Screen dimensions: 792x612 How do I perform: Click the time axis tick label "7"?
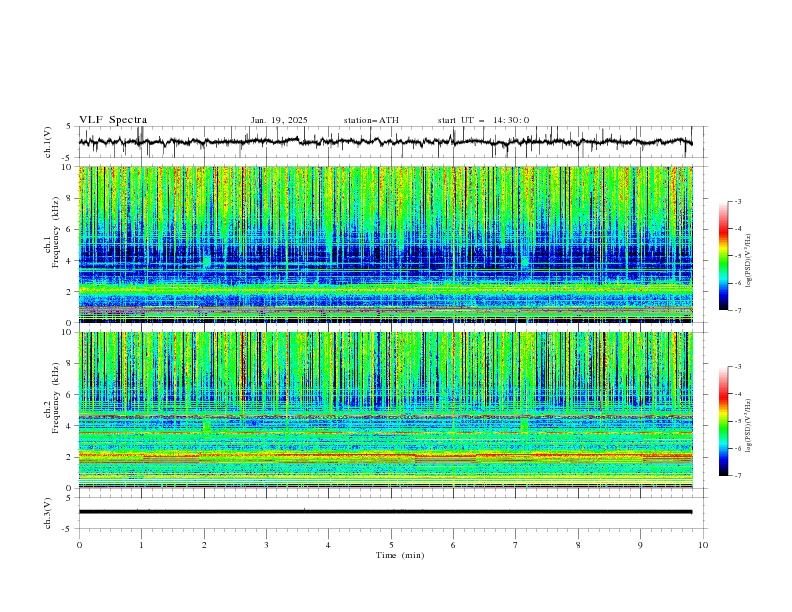(x=516, y=545)
